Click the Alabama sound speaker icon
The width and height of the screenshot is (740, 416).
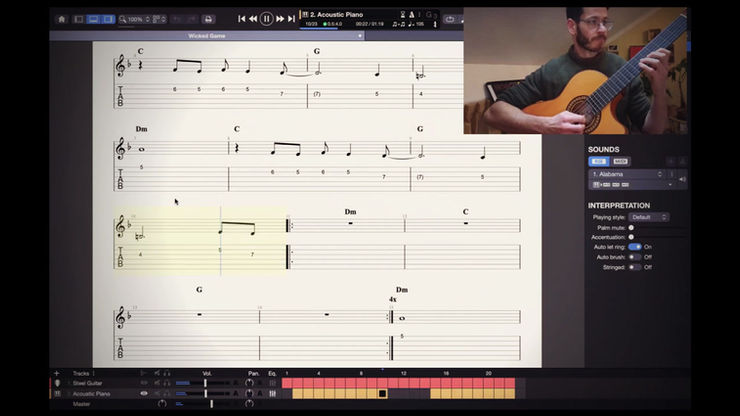pyautogui.click(x=682, y=179)
